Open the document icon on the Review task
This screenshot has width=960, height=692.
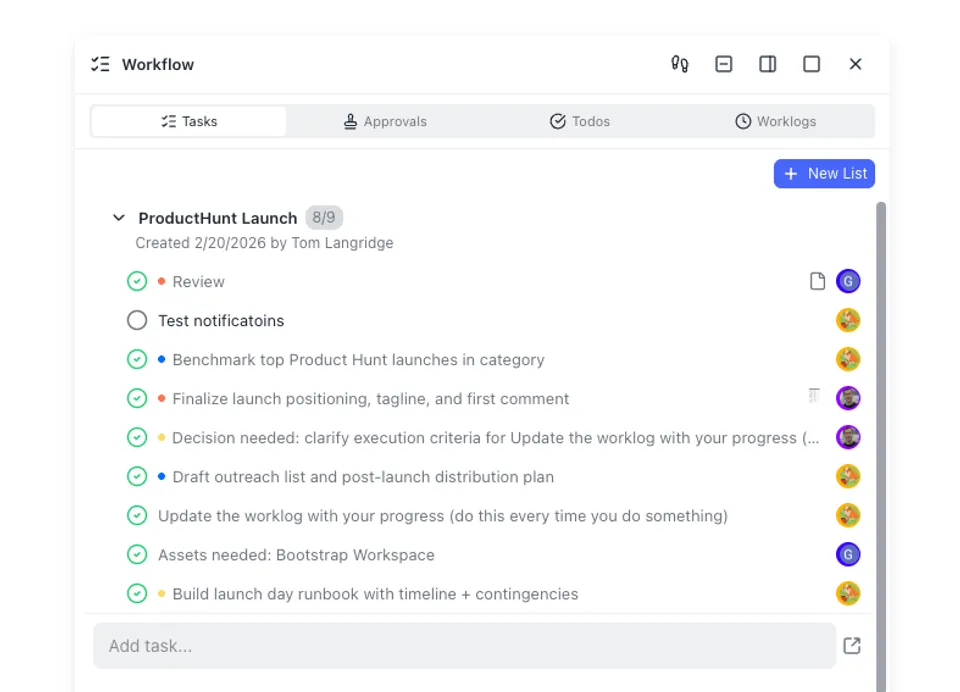pyautogui.click(x=817, y=281)
